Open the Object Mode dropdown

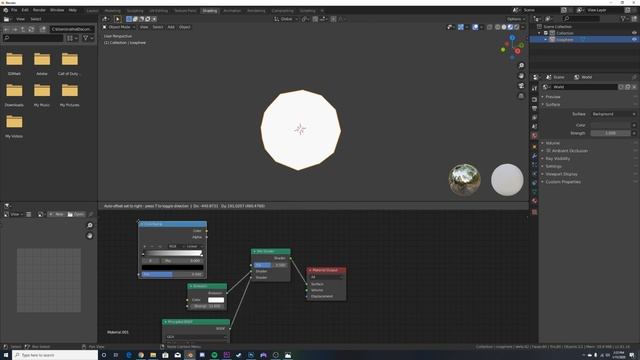click(x=119, y=27)
